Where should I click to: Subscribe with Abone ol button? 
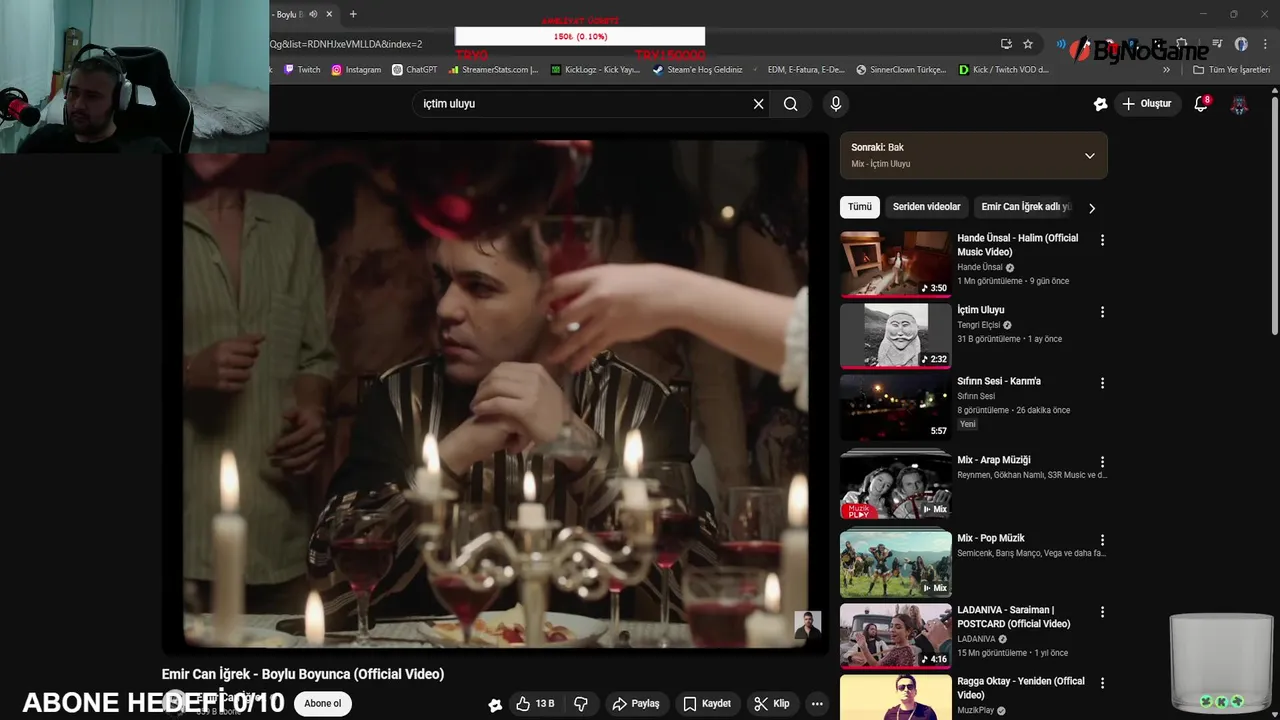point(323,704)
